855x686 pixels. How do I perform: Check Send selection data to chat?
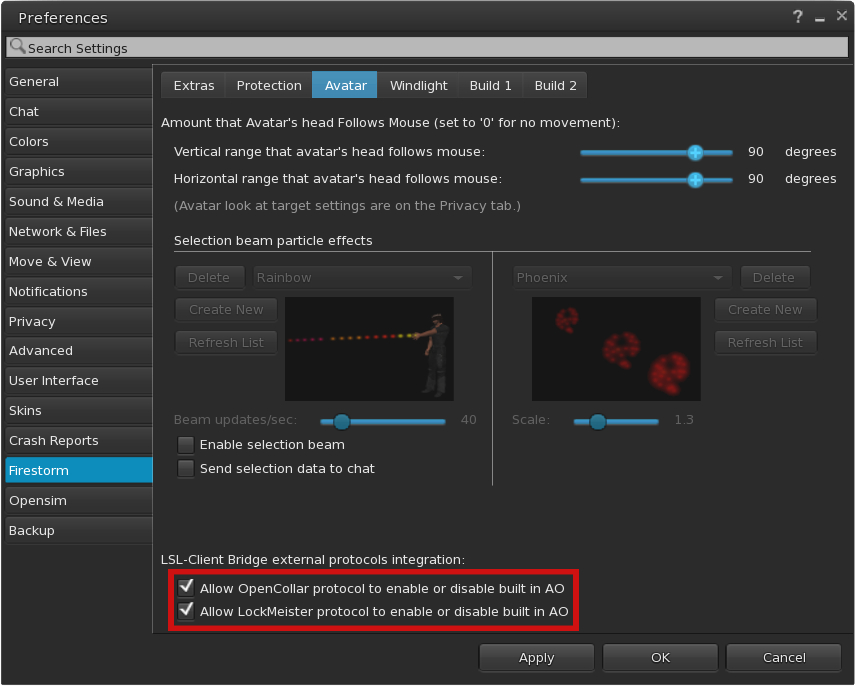186,468
